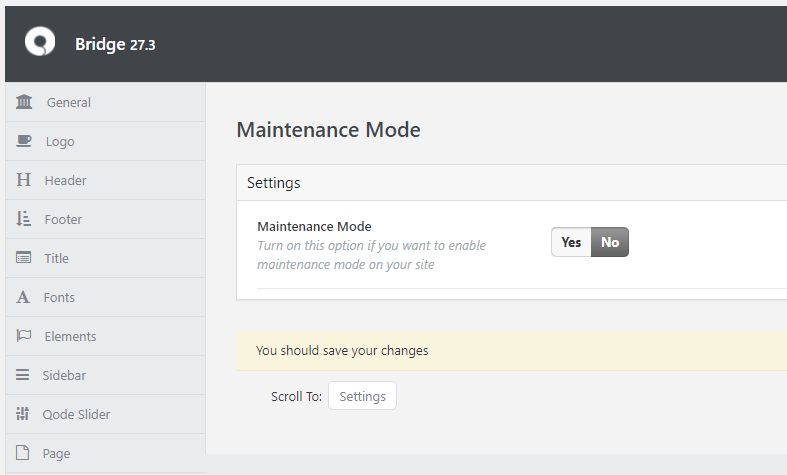Click the Fonts letter A icon
Viewport: 787px width, 475px height.
pos(23,297)
